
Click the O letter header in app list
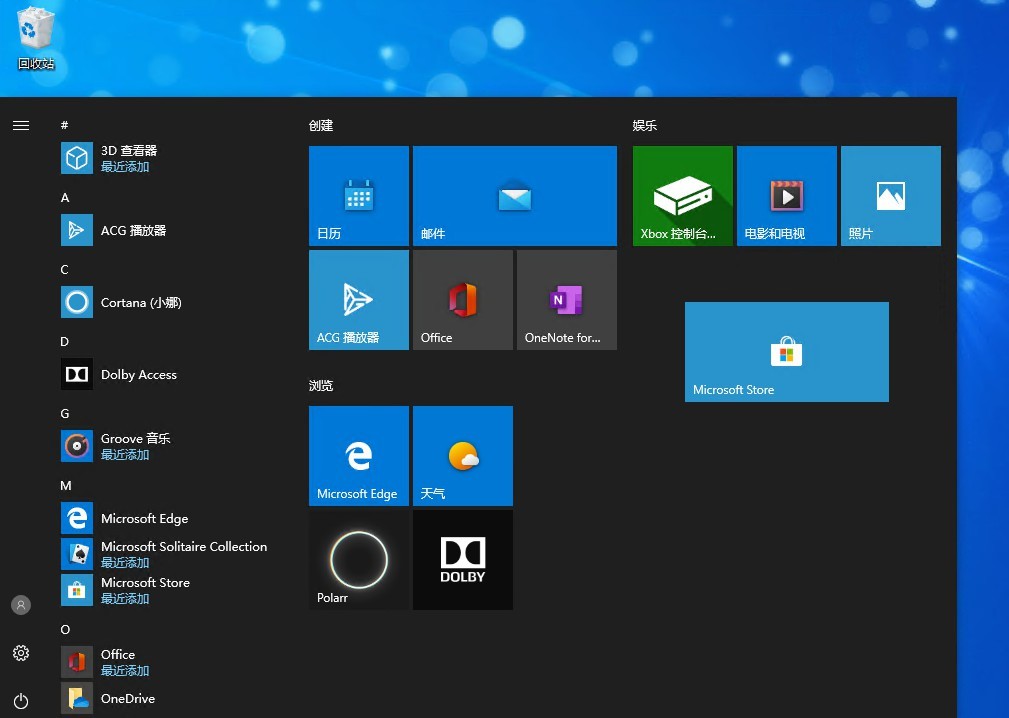pos(65,630)
